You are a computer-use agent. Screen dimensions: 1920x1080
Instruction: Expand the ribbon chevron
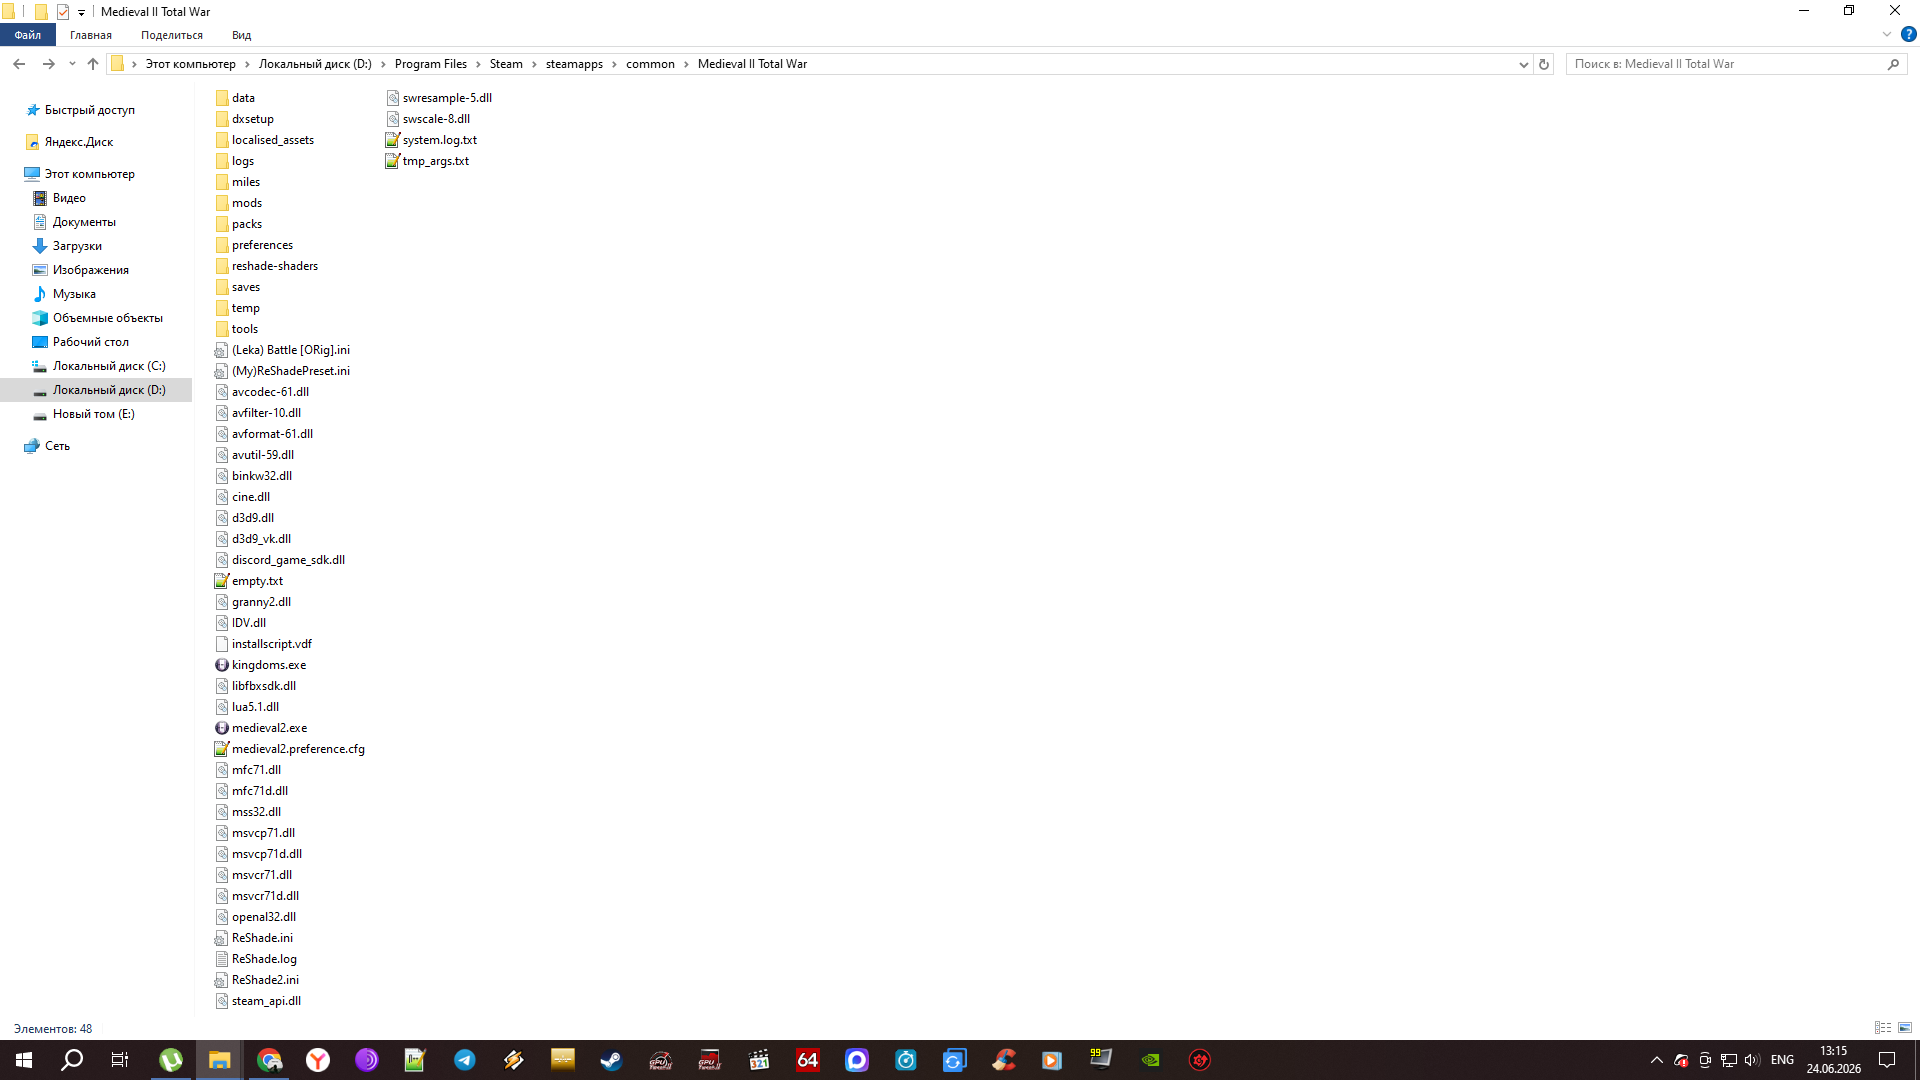[x=1887, y=35]
